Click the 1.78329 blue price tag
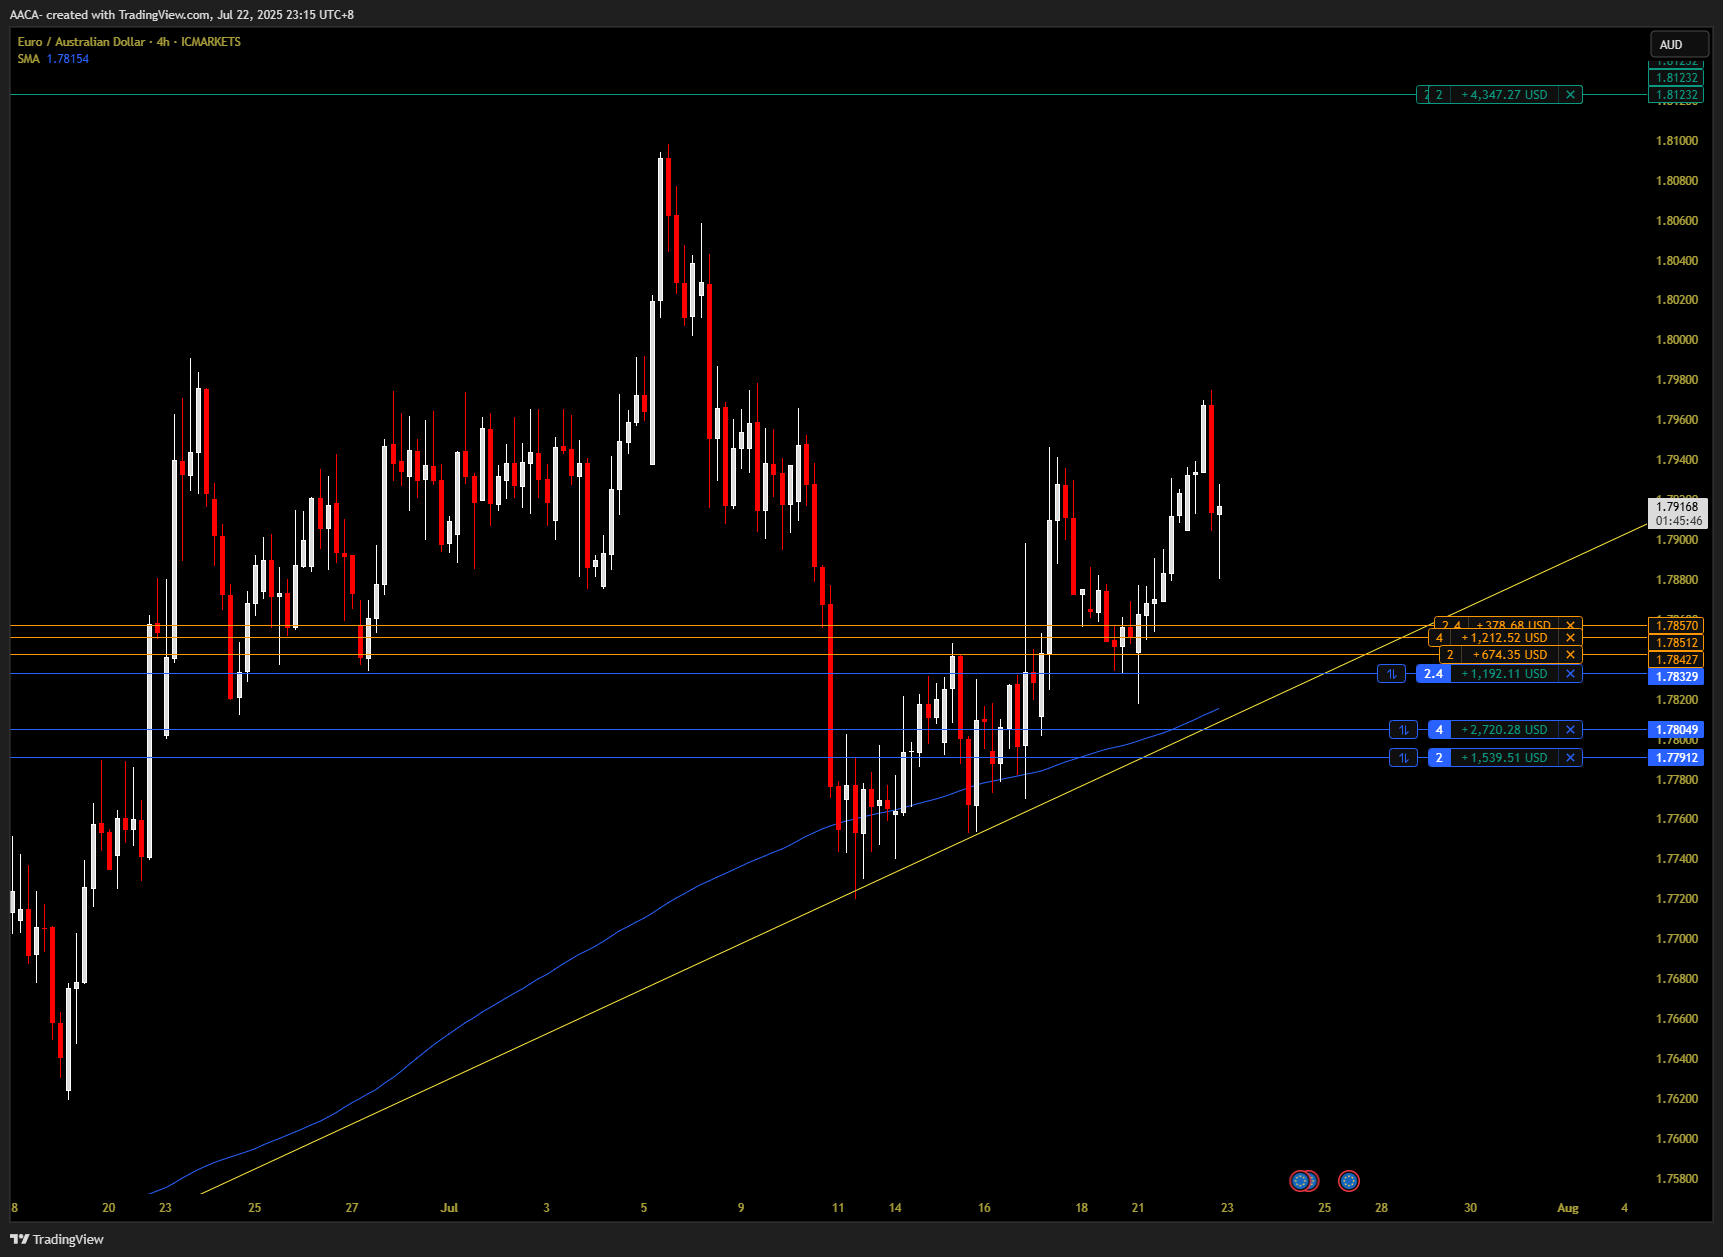The height and width of the screenshot is (1257, 1723). click(x=1677, y=677)
